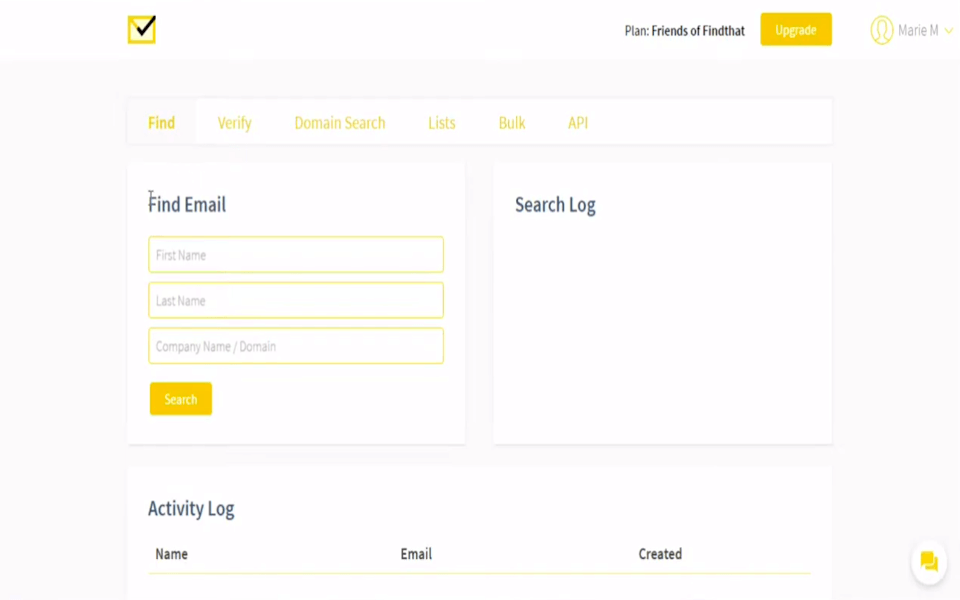Click the Name column header
The width and height of the screenshot is (960, 600).
click(x=171, y=554)
